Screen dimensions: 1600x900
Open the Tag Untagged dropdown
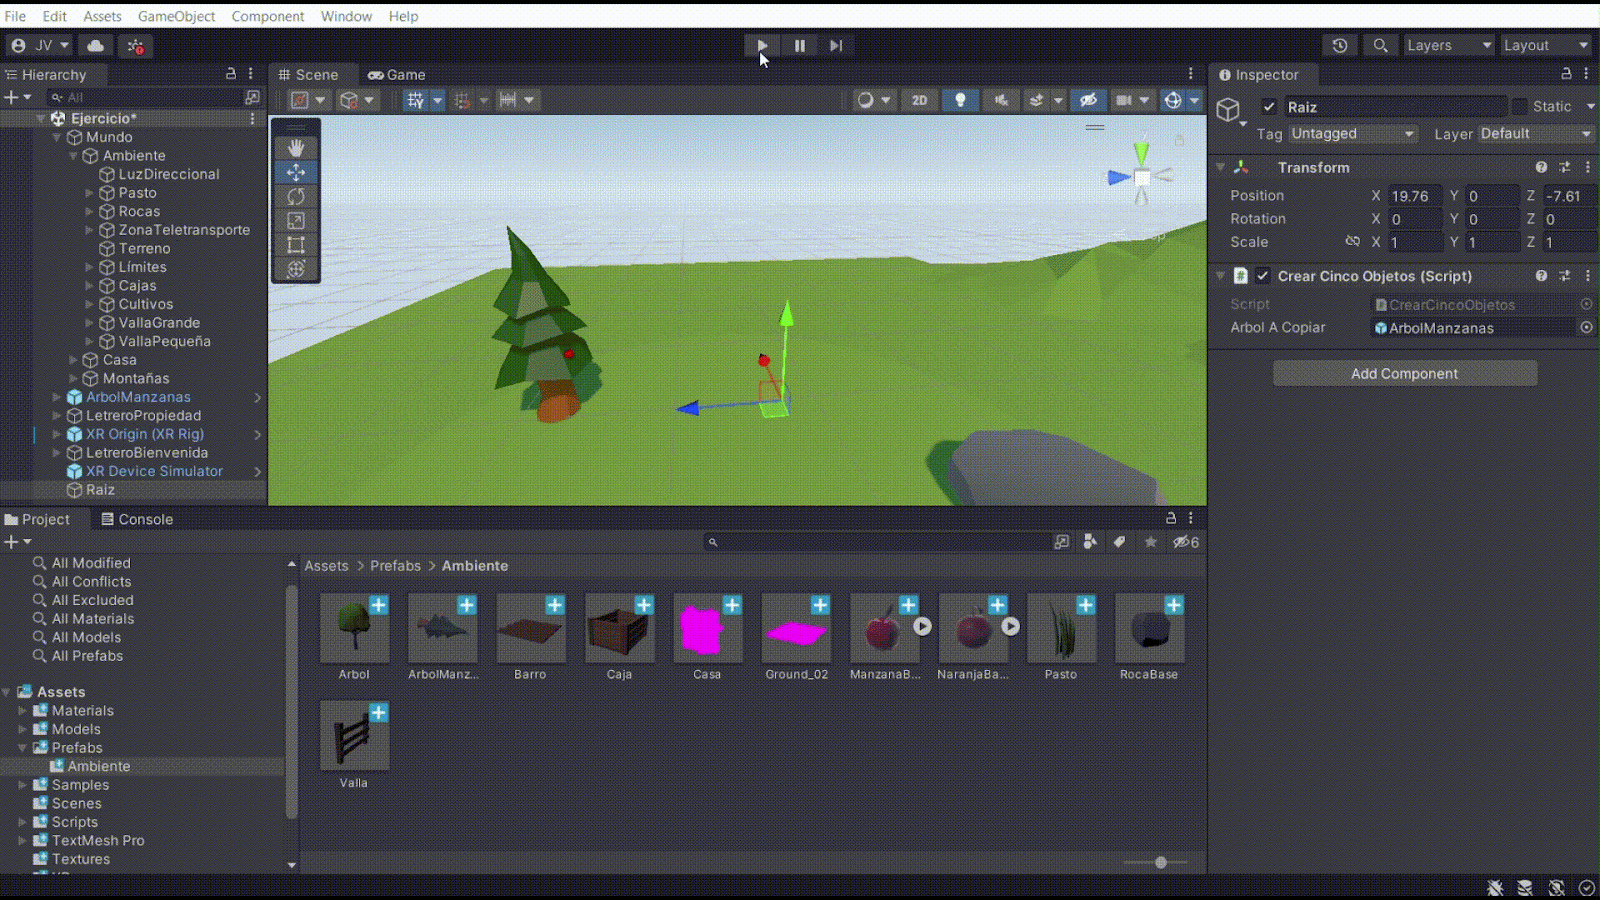(1353, 133)
